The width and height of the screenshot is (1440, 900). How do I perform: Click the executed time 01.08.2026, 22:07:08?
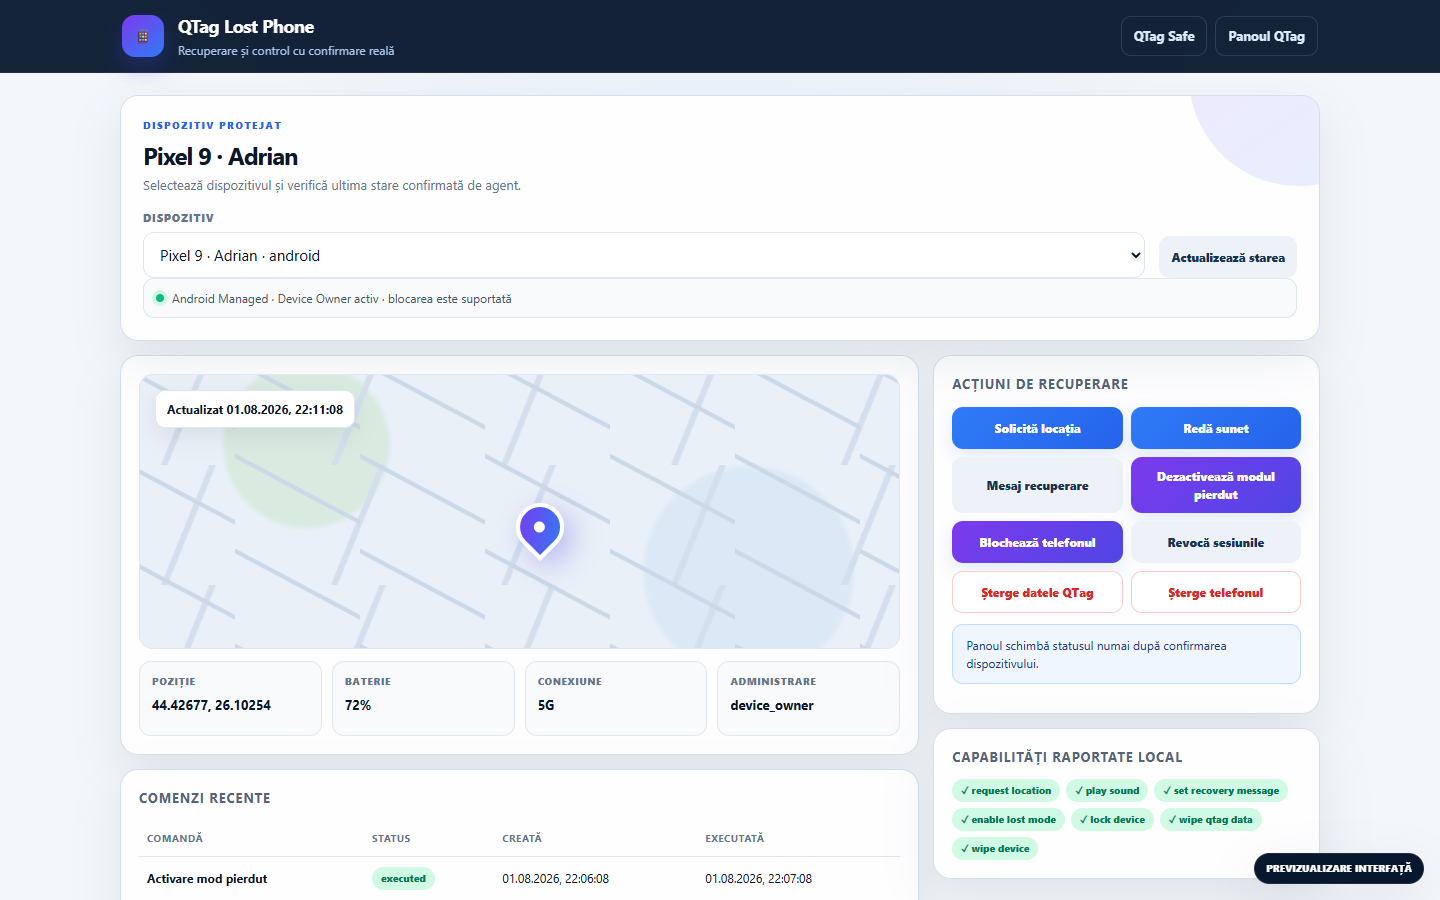[x=758, y=879]
